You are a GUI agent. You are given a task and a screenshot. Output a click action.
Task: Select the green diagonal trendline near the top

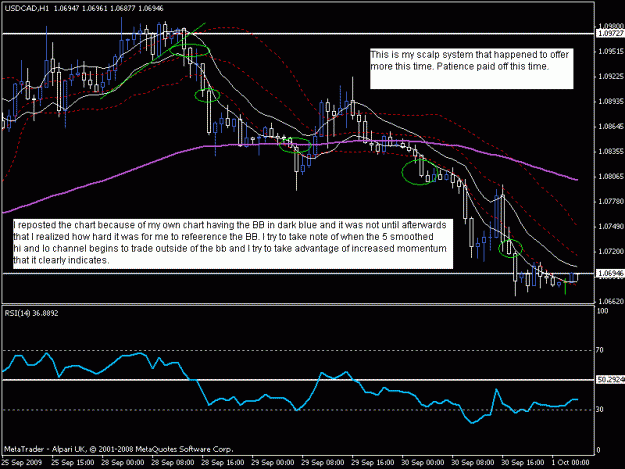click(x=153, y=61)
